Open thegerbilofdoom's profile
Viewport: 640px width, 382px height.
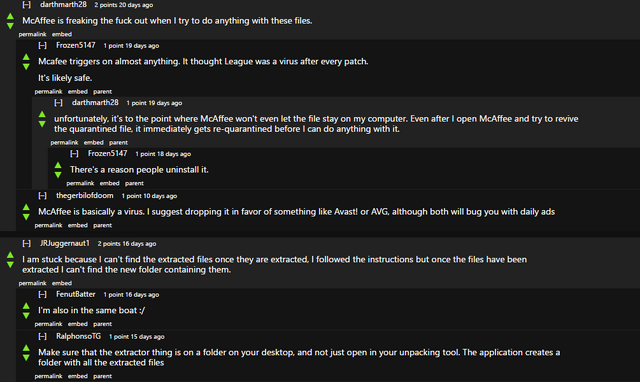tap(84, 195)
